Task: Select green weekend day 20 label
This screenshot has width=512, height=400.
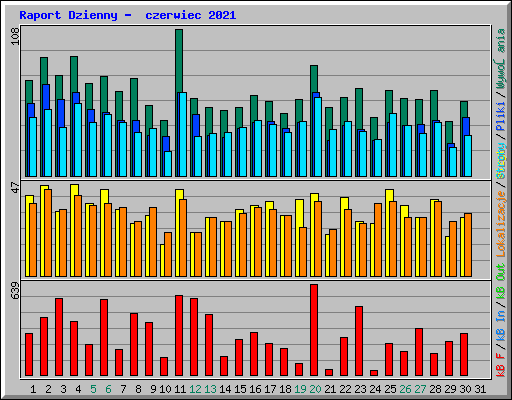Action: pyautogui.click(x=315, y=389)
